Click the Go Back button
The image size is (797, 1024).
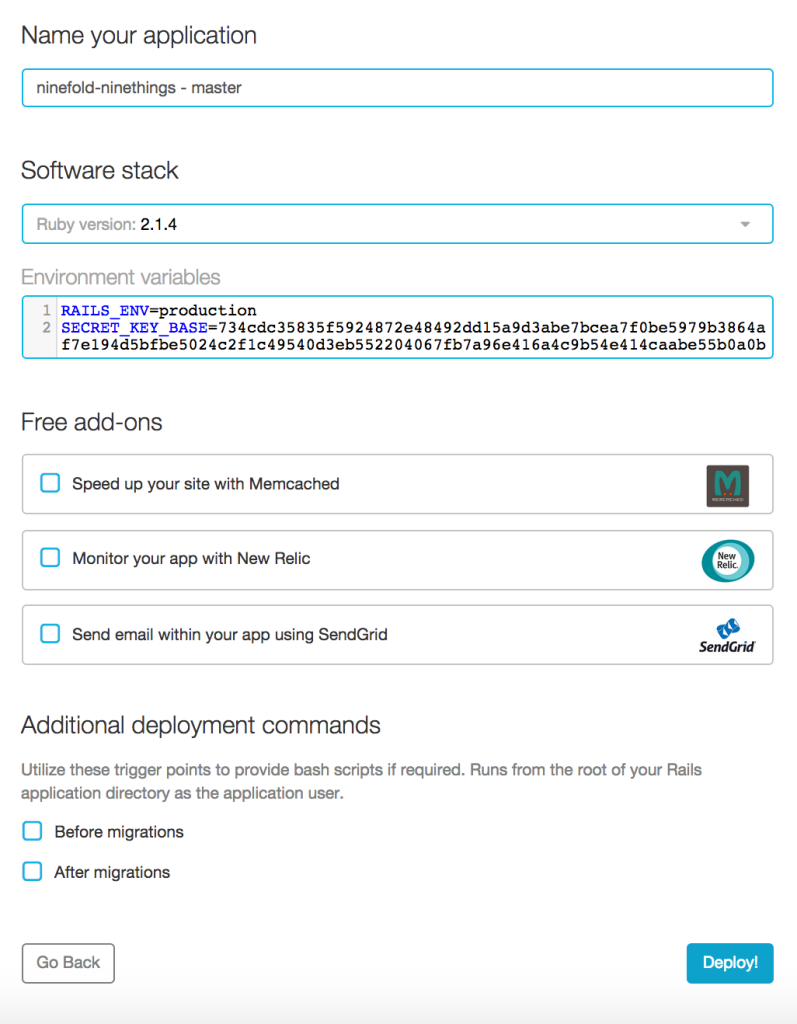[x=68, y=963]
